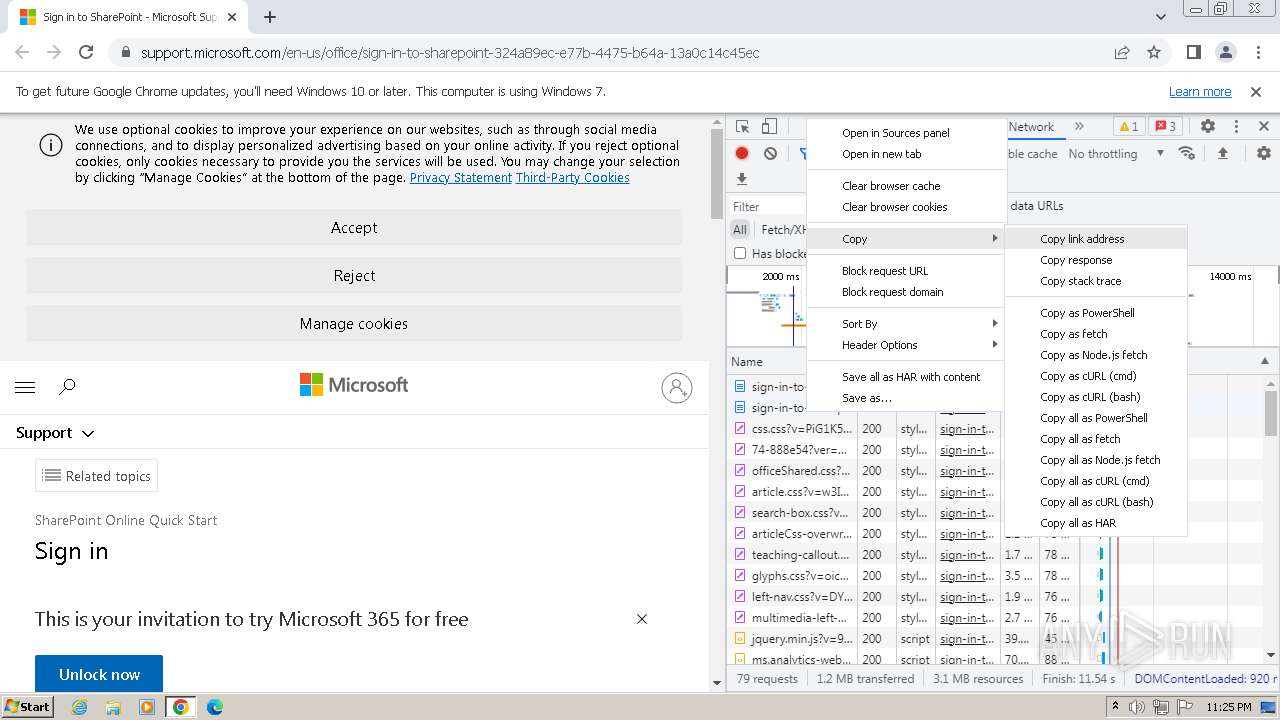Open DevTools main settings gear
The height and width of the screenshot is (720, 1280).
click(1208, 126)
